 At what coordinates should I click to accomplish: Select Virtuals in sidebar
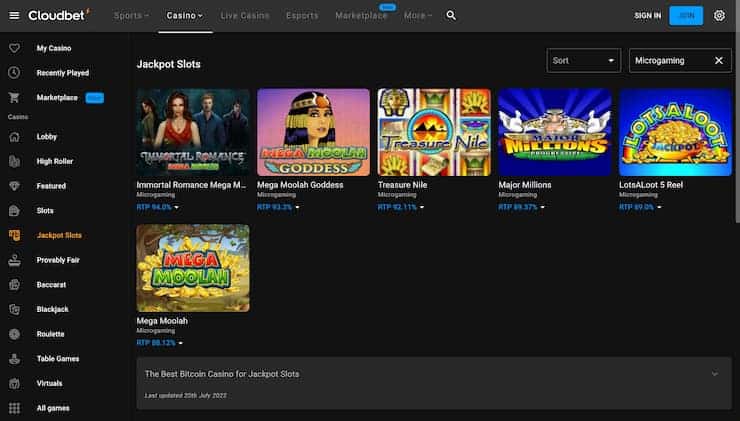[50, 383]
